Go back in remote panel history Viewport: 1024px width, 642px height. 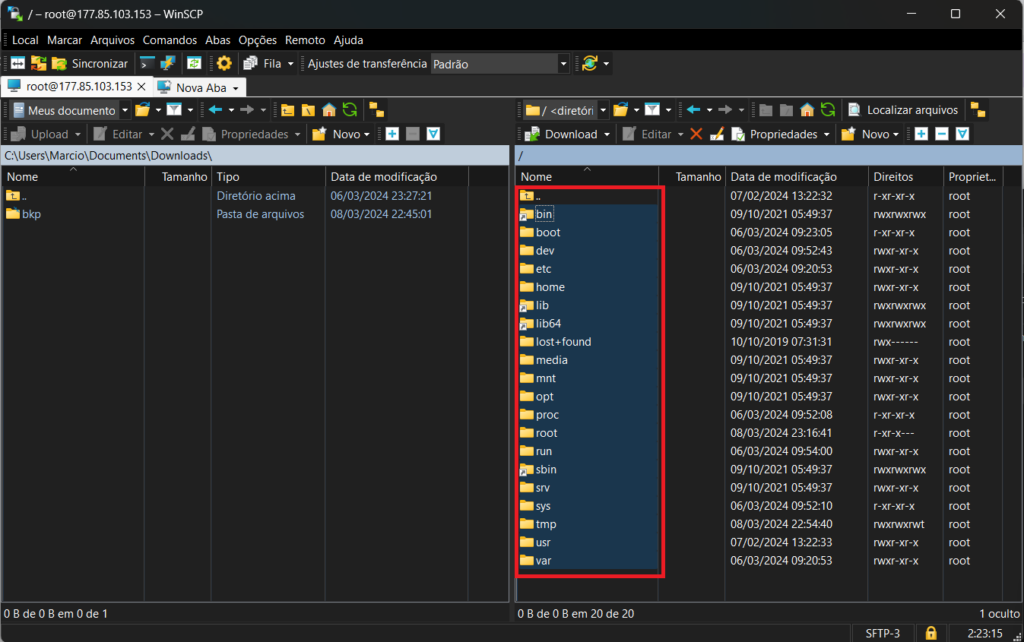point(694,110)
